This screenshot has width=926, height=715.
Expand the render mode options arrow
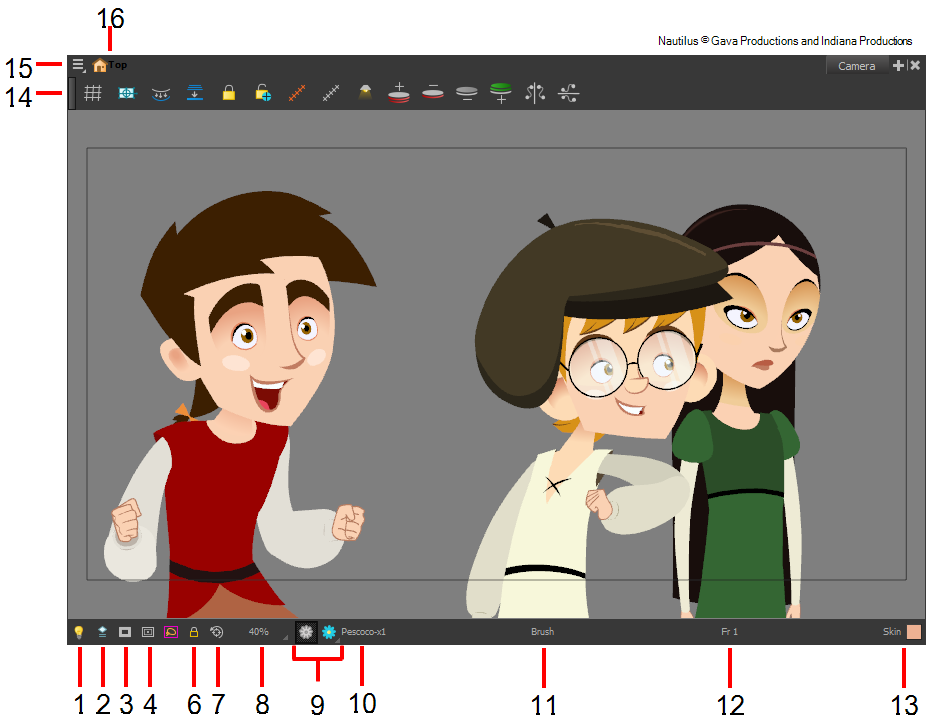click(x=338, y=639)
